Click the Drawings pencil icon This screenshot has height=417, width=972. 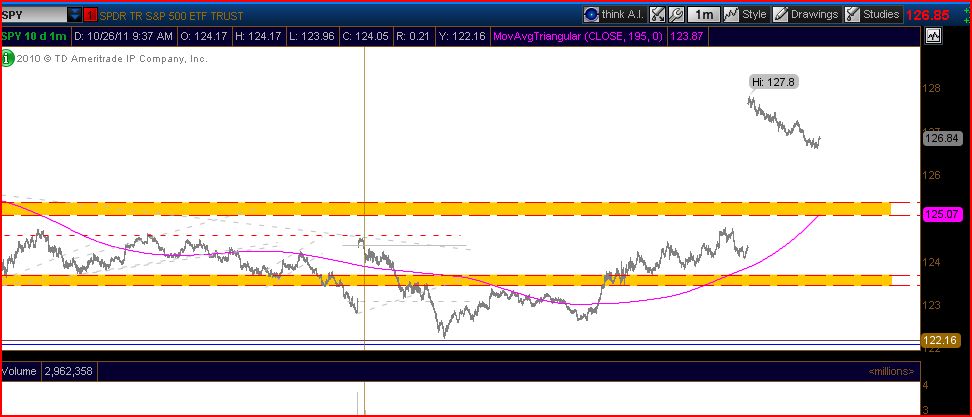pyautogui.click(x=781, y=14)
